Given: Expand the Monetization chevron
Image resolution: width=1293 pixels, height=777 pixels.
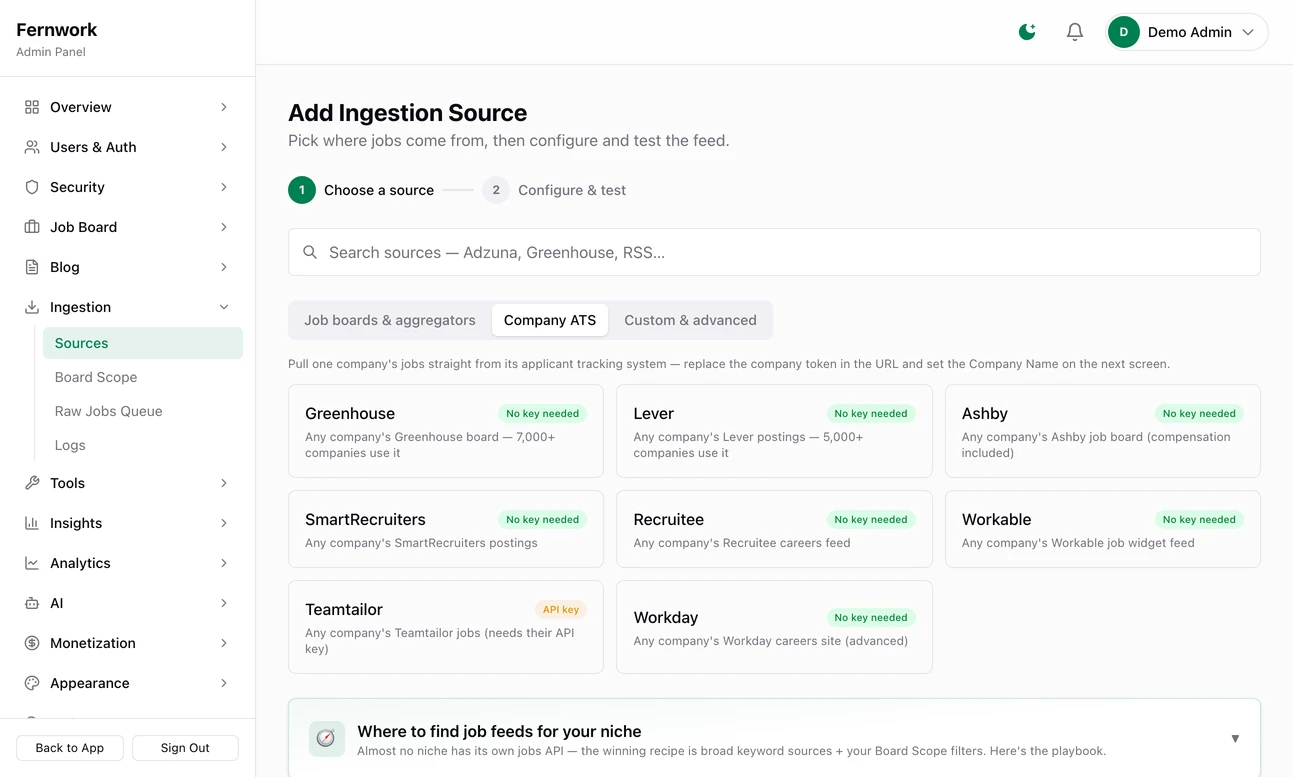Looking at the screenshot, I should [x=224, y=643].
